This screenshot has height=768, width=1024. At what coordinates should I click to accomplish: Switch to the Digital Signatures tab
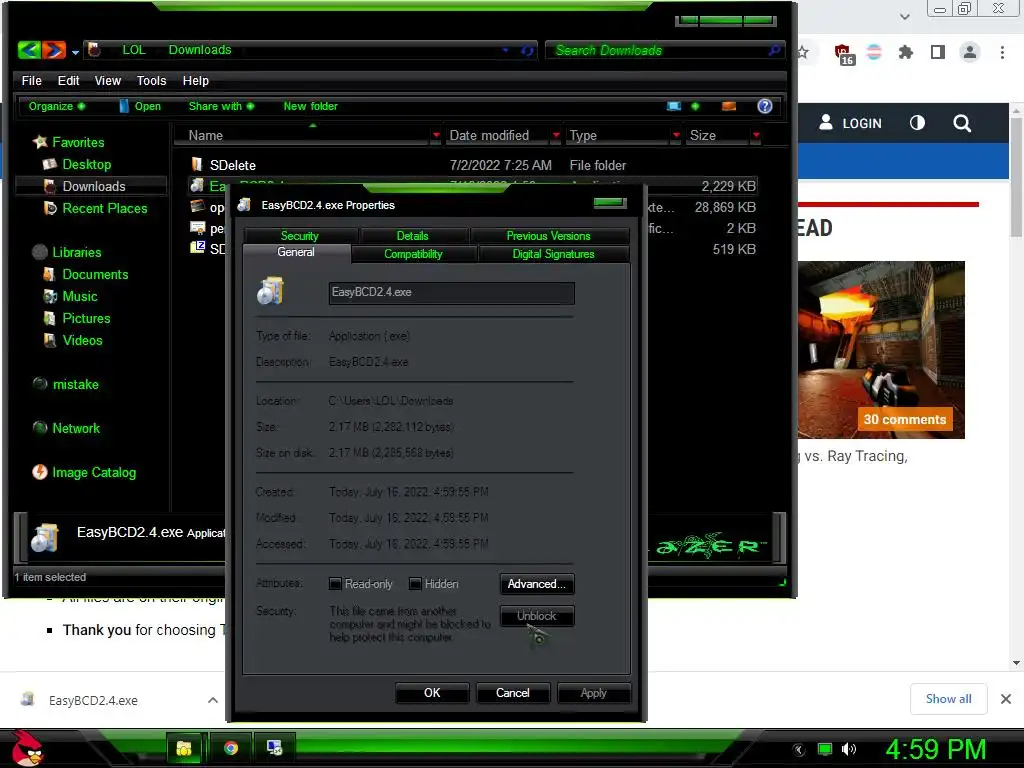pyautogui.click(x=554, y=254)
